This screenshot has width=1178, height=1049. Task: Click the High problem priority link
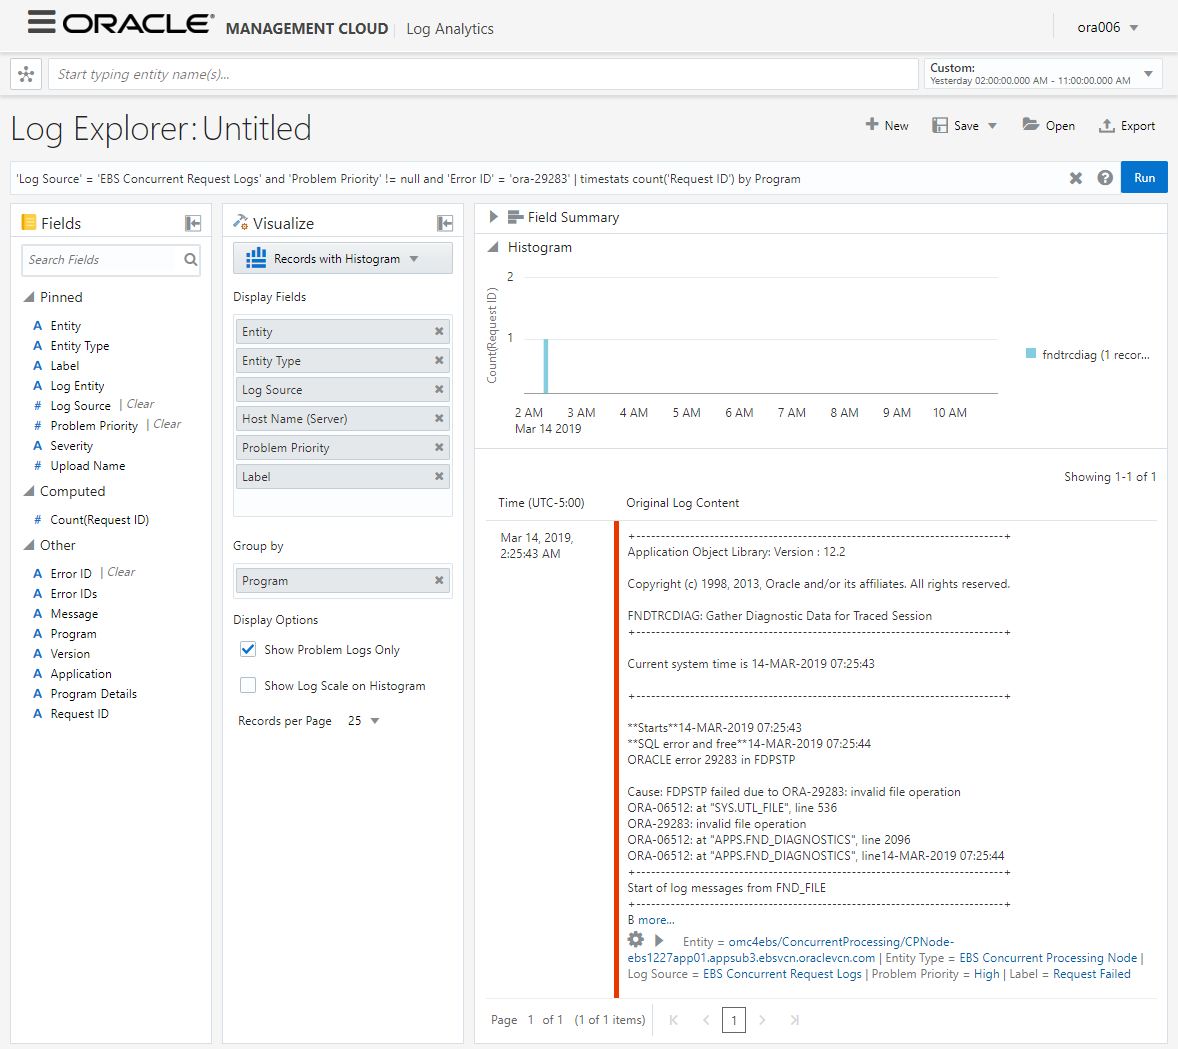pyautogui.click(x=986, y=974)
